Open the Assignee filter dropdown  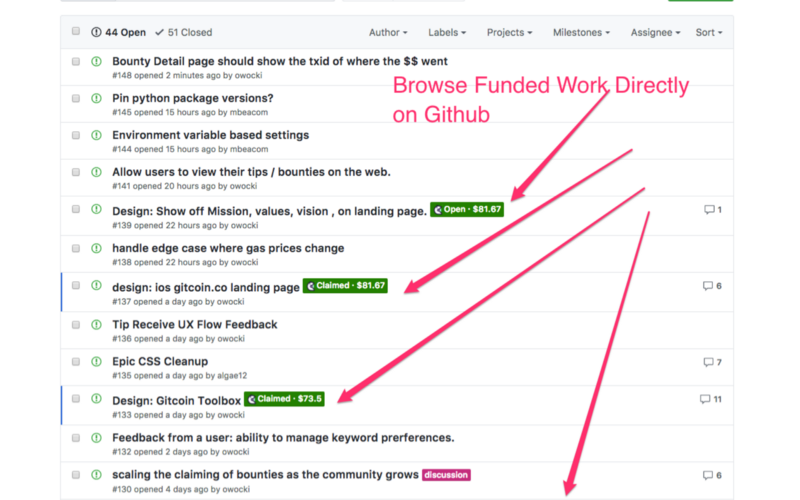pos(655,32)
